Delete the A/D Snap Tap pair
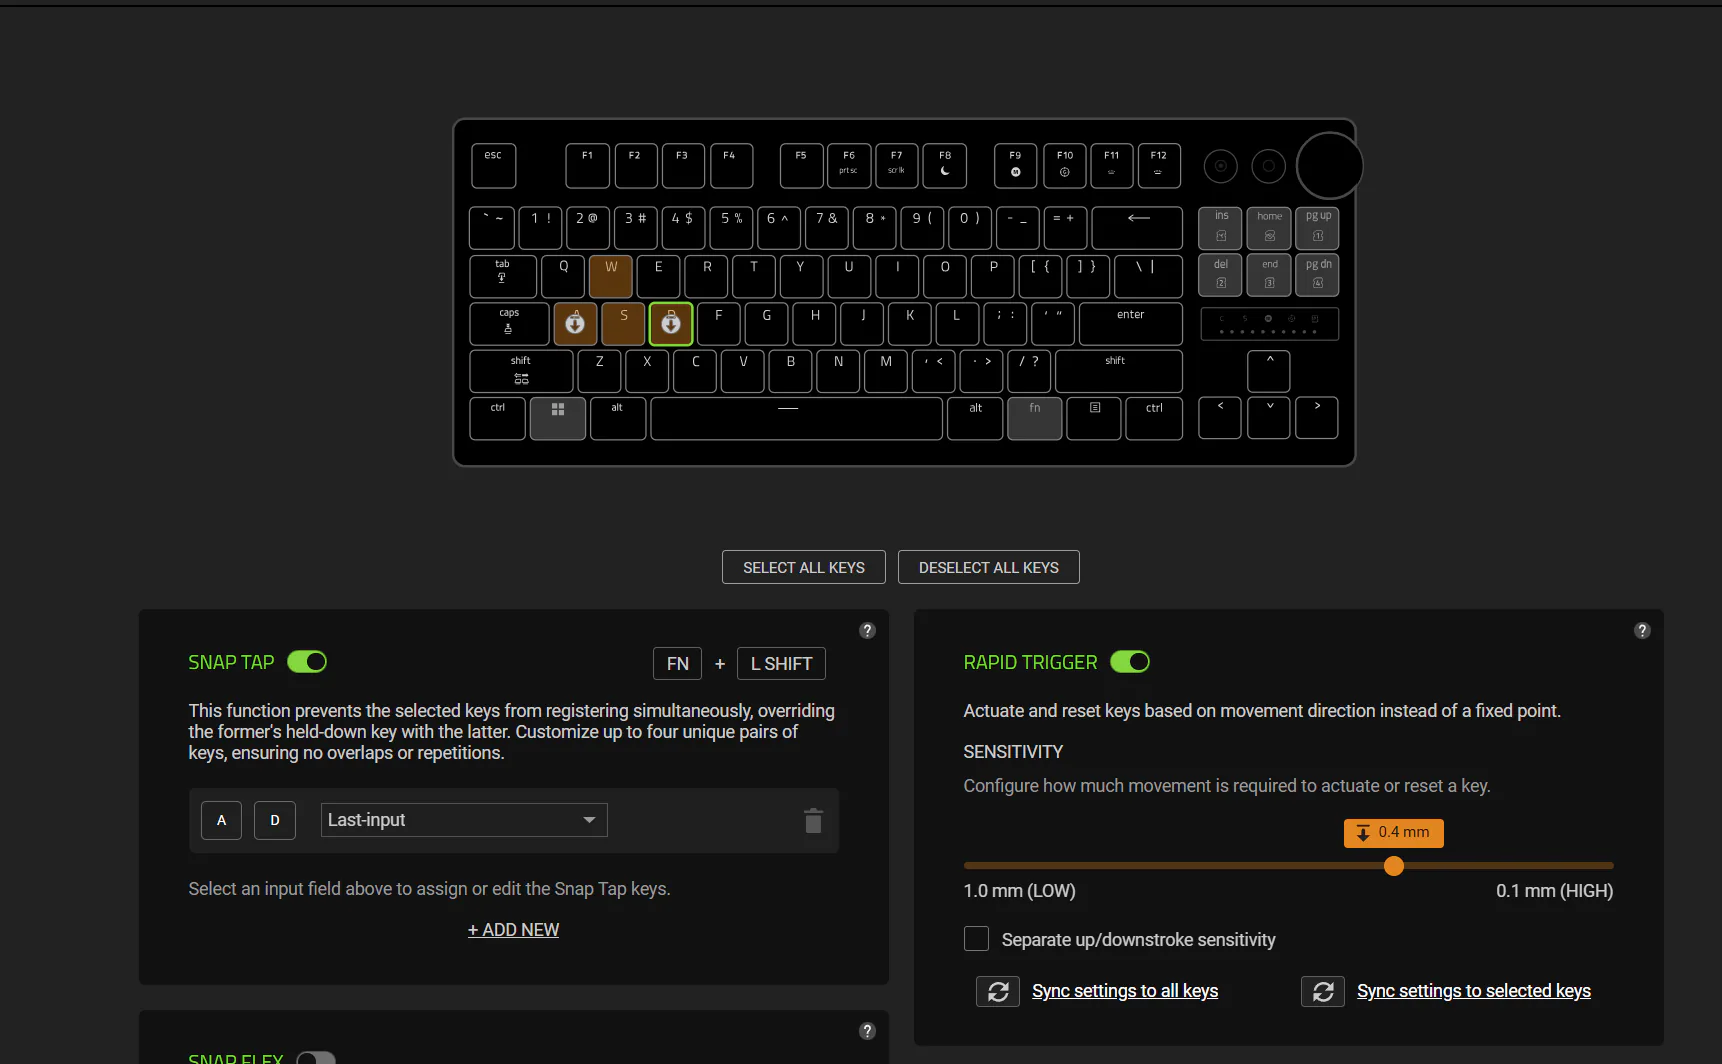The image size is (1722, 1064). (x=813, y=821)
